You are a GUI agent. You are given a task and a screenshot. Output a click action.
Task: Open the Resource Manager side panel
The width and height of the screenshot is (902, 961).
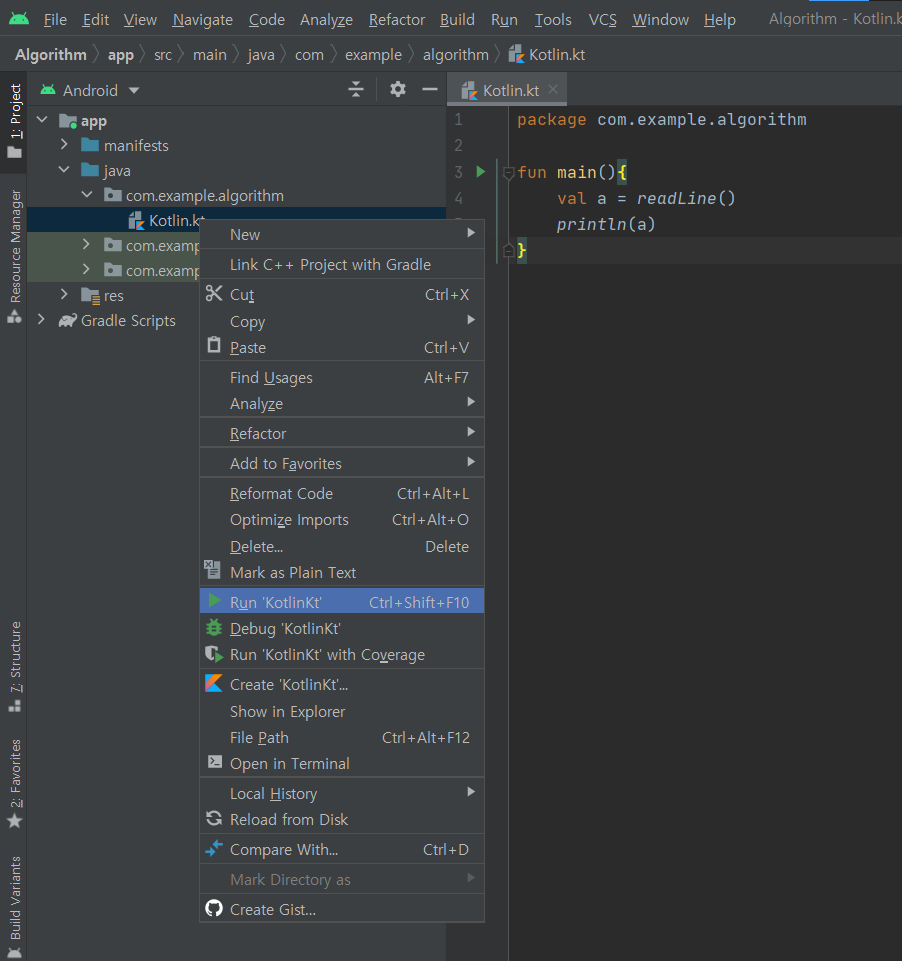[15, 256]
